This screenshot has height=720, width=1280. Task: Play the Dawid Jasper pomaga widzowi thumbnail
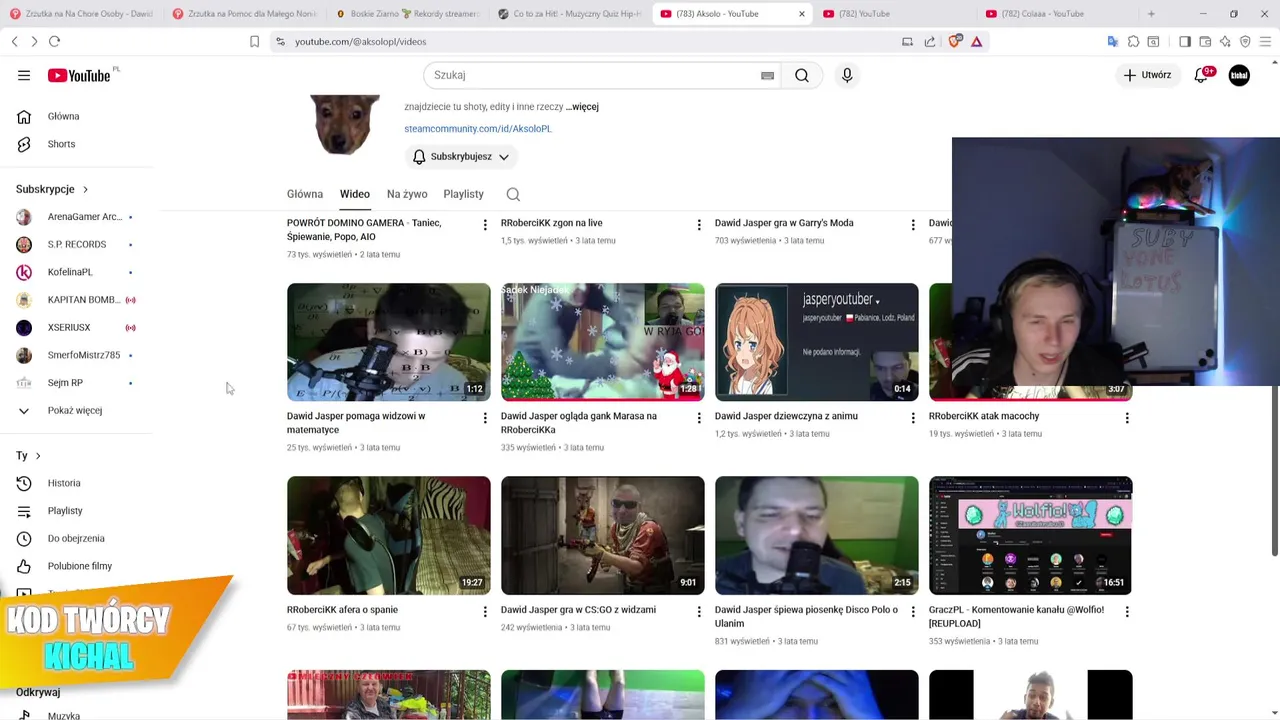click(x=389, y=342)
